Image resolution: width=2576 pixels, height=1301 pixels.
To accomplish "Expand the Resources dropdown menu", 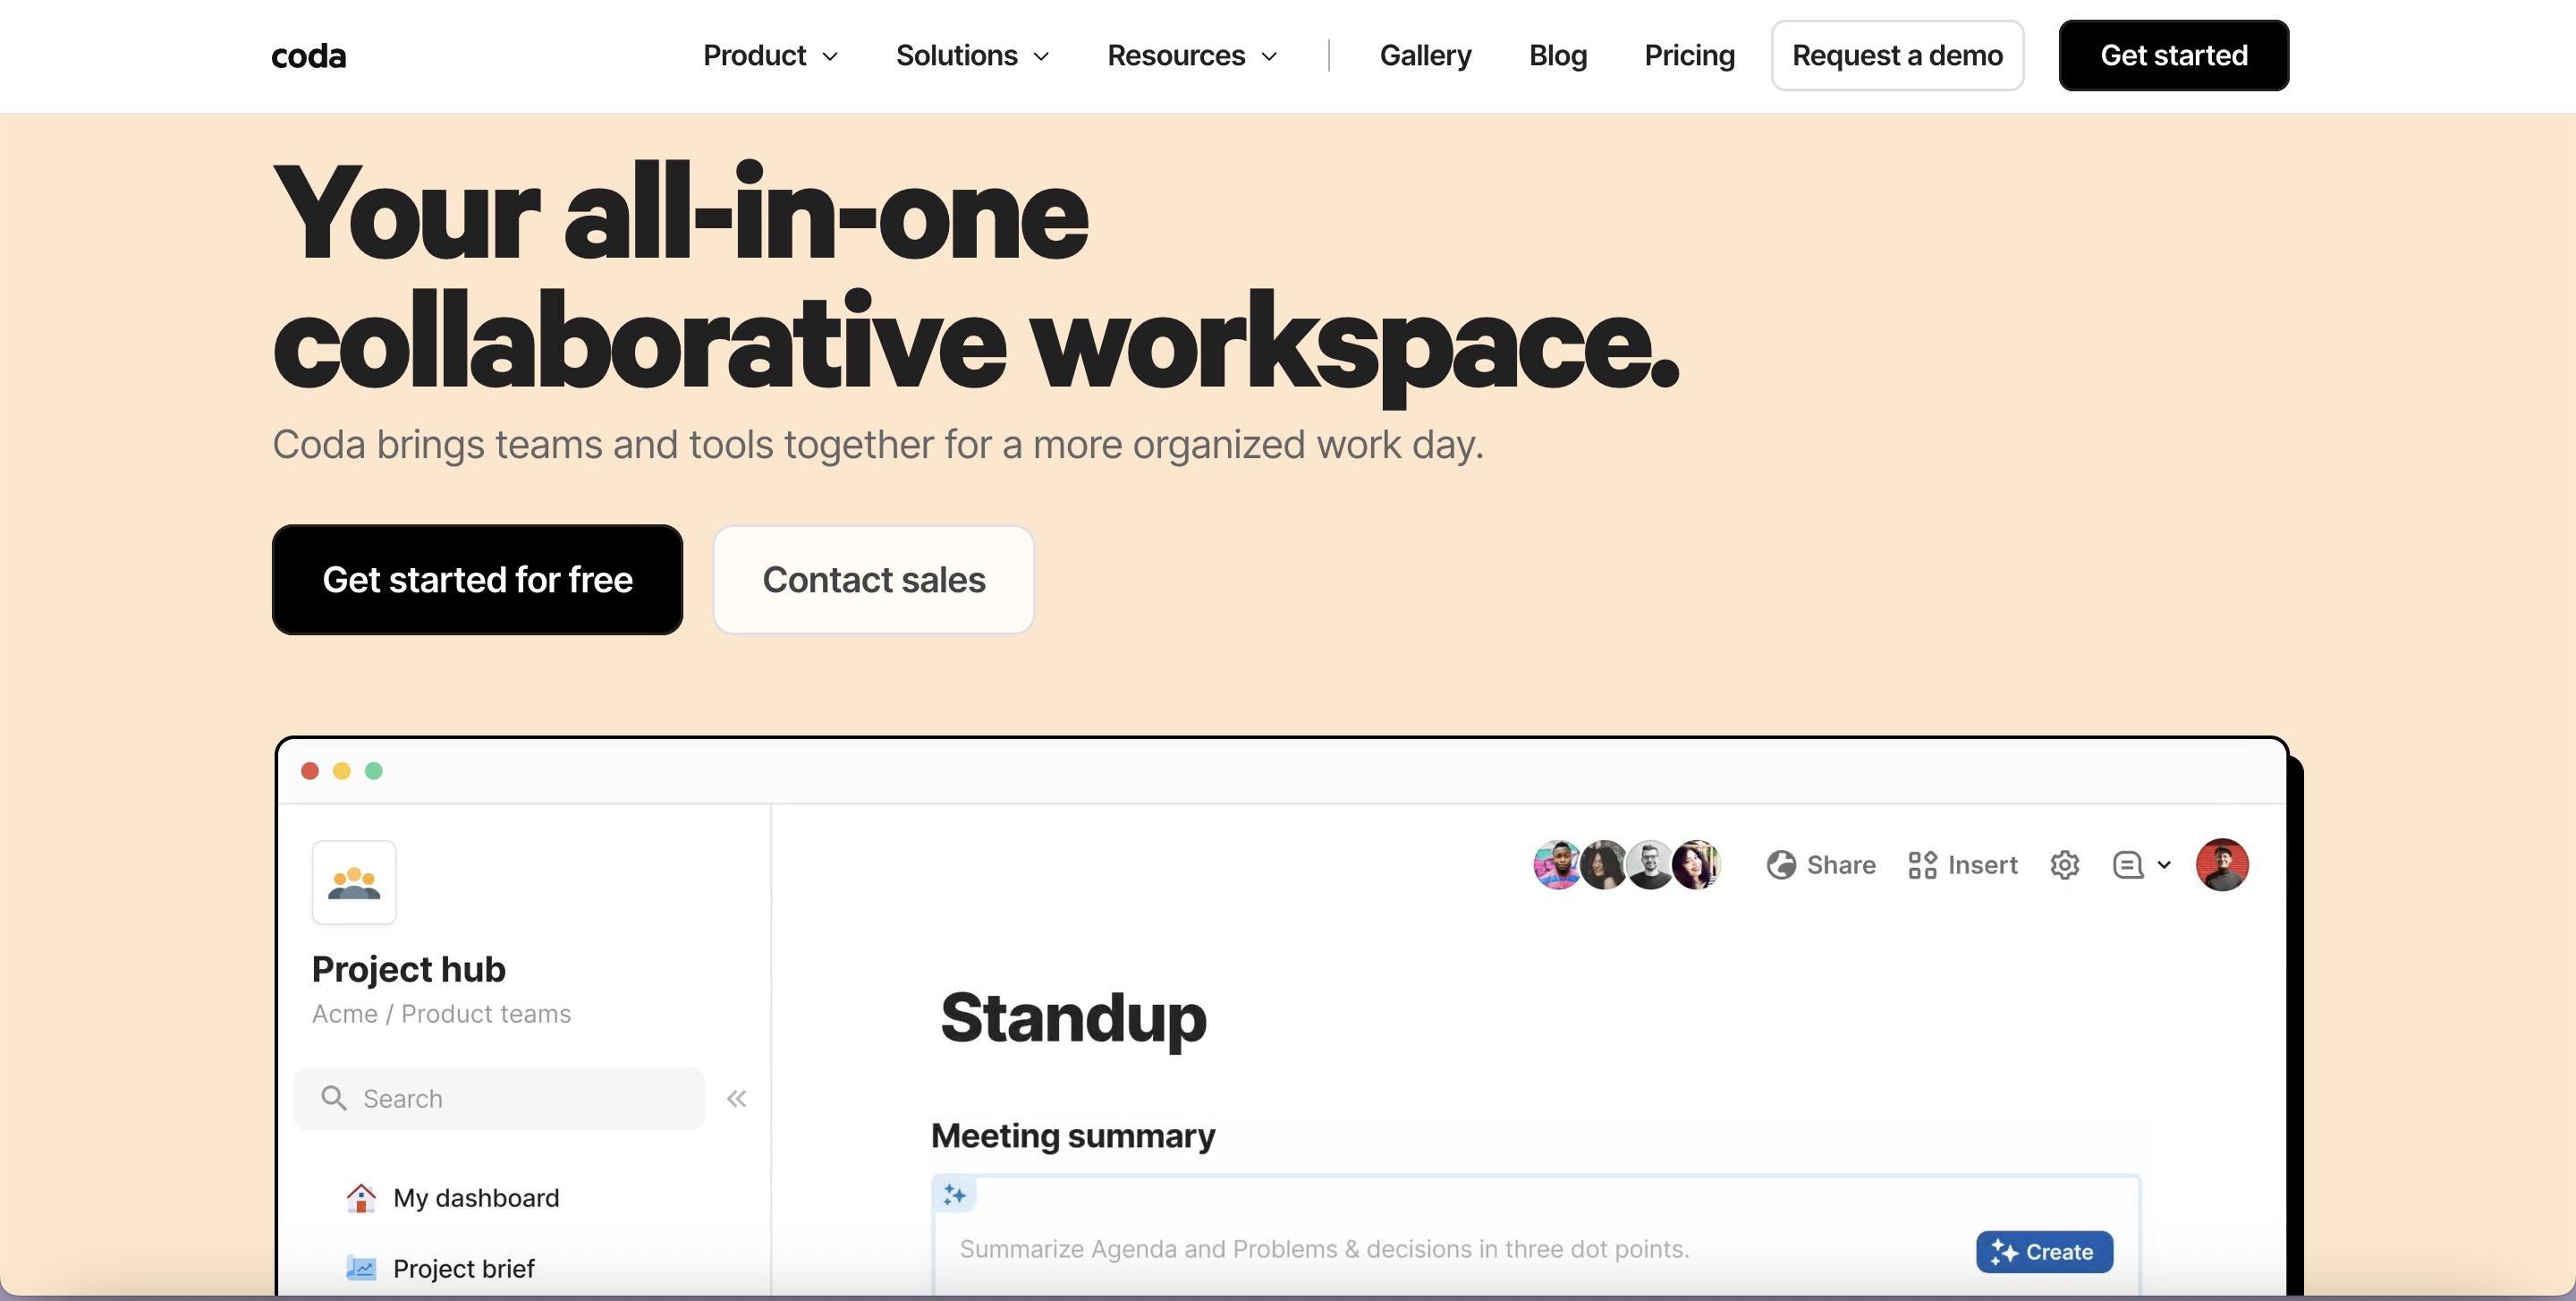I will click(x=1192, y=56).
